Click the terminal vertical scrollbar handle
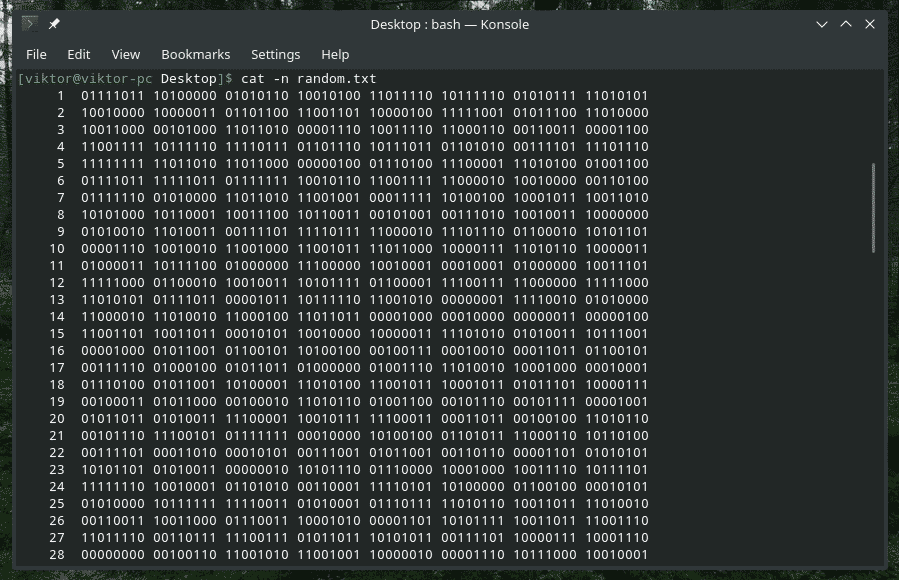 coord(873,207)
